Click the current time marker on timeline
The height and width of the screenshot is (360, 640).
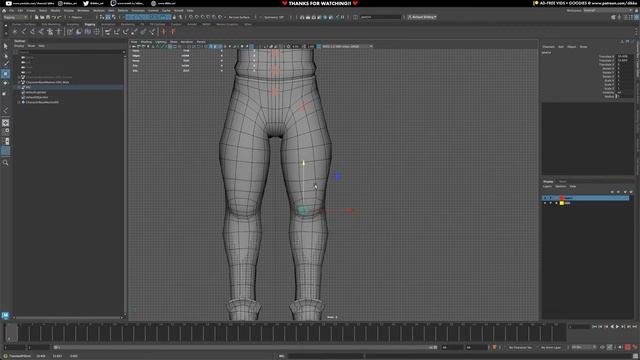point(11,333)
